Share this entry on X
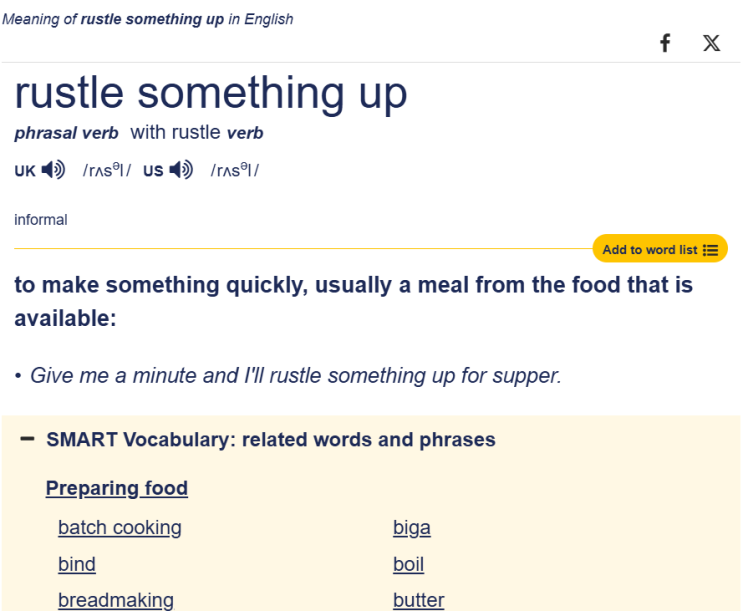743x611 pixels. [x=711, y=43]
